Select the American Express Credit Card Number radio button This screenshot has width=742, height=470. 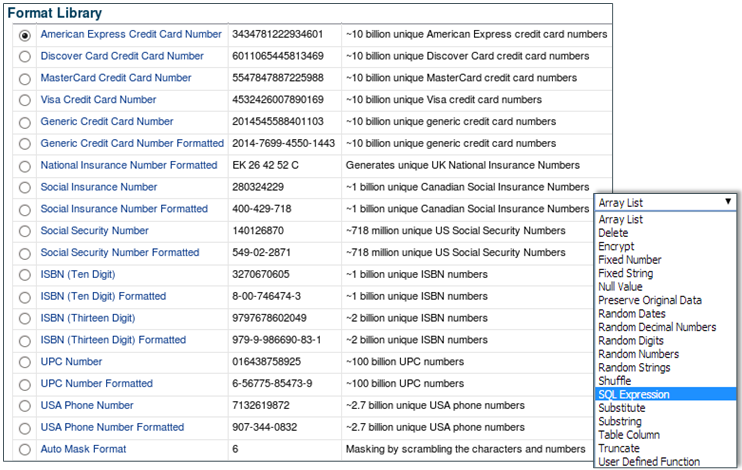(24, 35)
